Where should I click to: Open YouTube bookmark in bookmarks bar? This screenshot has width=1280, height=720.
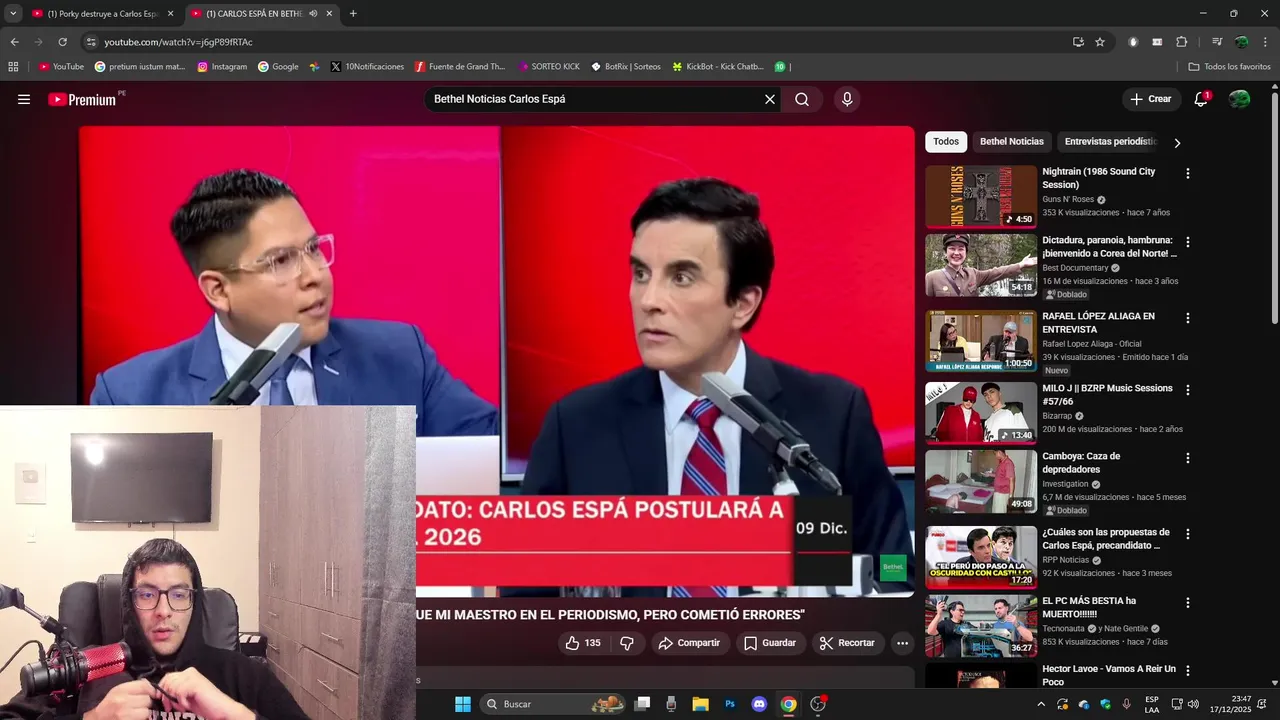click(61, 67)
